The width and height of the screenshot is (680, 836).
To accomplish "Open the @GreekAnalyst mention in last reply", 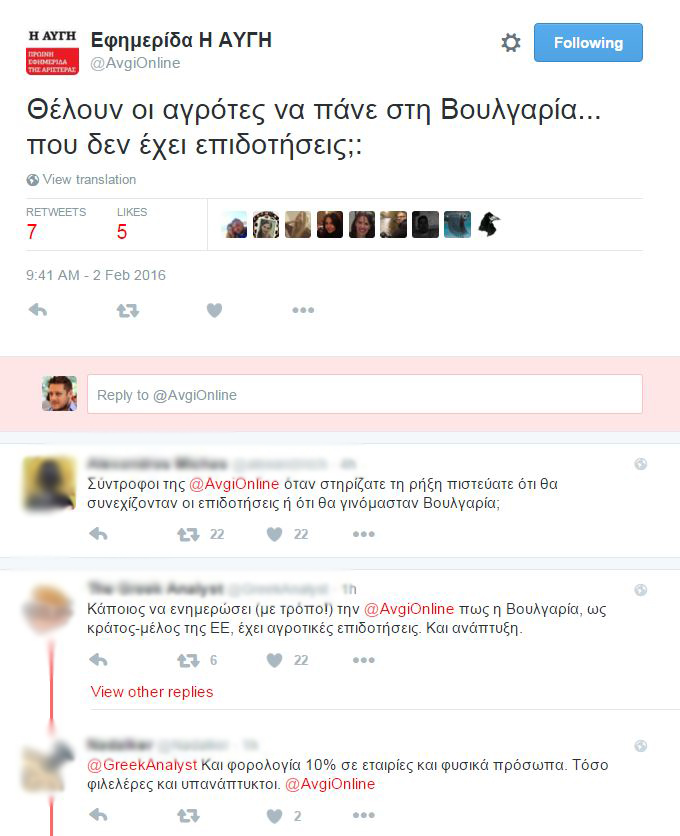I will pyautogui.click(x=142, y=765).
